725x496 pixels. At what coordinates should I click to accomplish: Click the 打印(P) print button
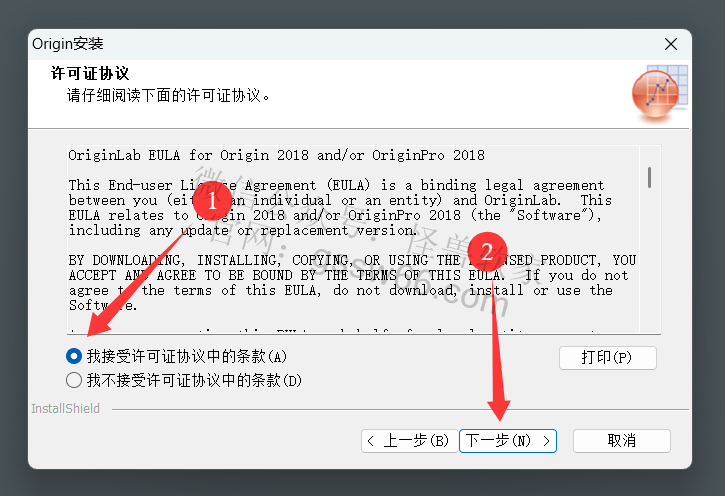tap(608, 358)
